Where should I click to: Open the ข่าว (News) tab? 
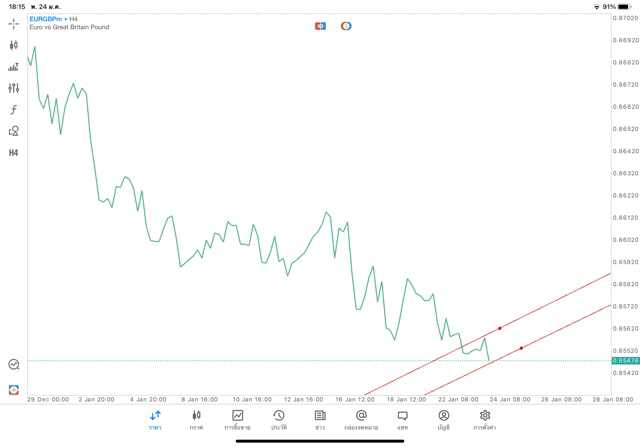tap(320, 420)
